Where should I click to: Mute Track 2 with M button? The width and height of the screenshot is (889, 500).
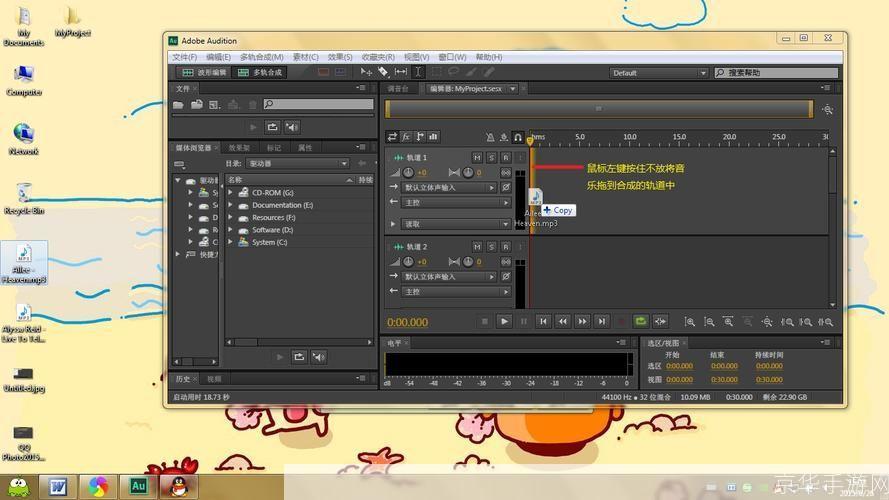(477, 247)
